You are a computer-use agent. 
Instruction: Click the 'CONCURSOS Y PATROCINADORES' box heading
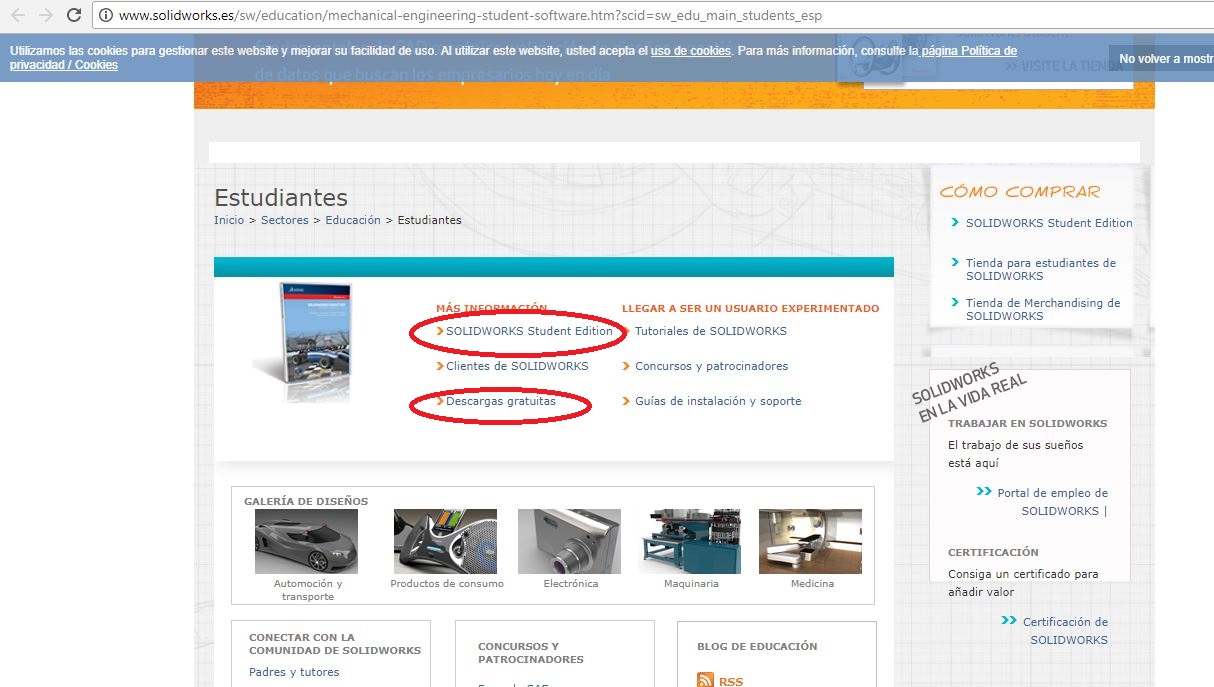point(531,653)
